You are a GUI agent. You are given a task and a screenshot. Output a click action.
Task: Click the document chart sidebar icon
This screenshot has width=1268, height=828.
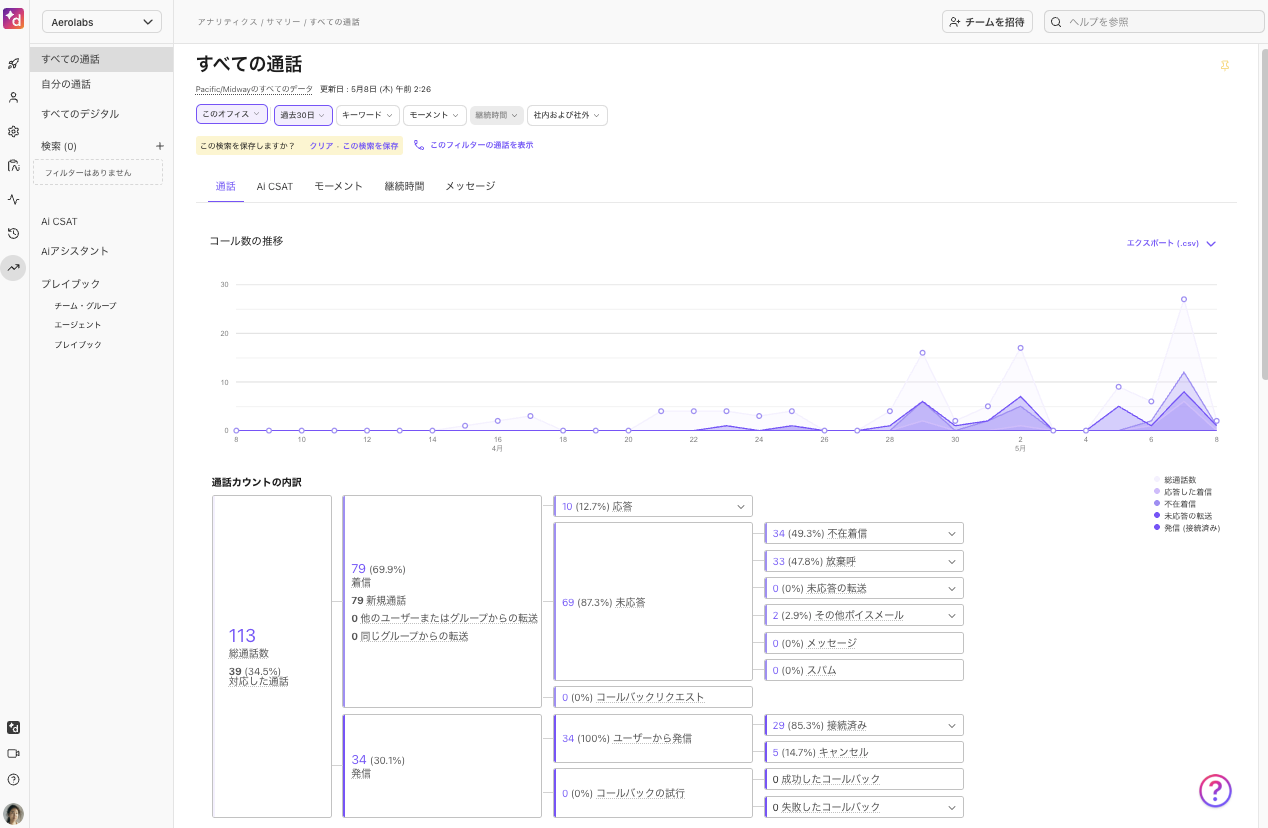pyautogui.click(x=14, y=165)
